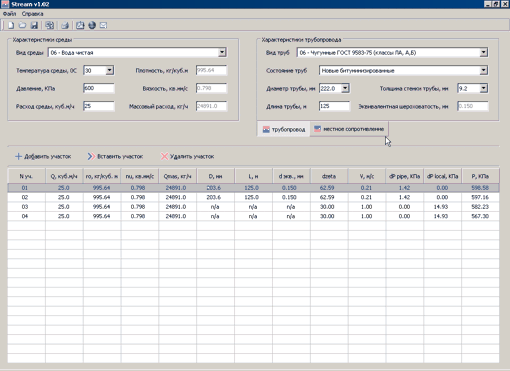Click the Длина трубы input field
This screenshot has width=510, height=371.
pos(334,106)
